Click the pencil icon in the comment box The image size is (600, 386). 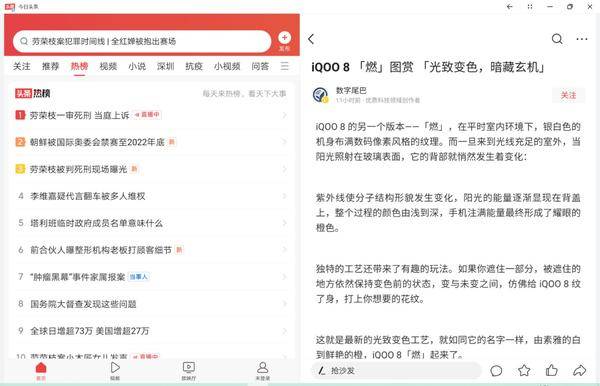pyautogui.click(x=322, y=370)
